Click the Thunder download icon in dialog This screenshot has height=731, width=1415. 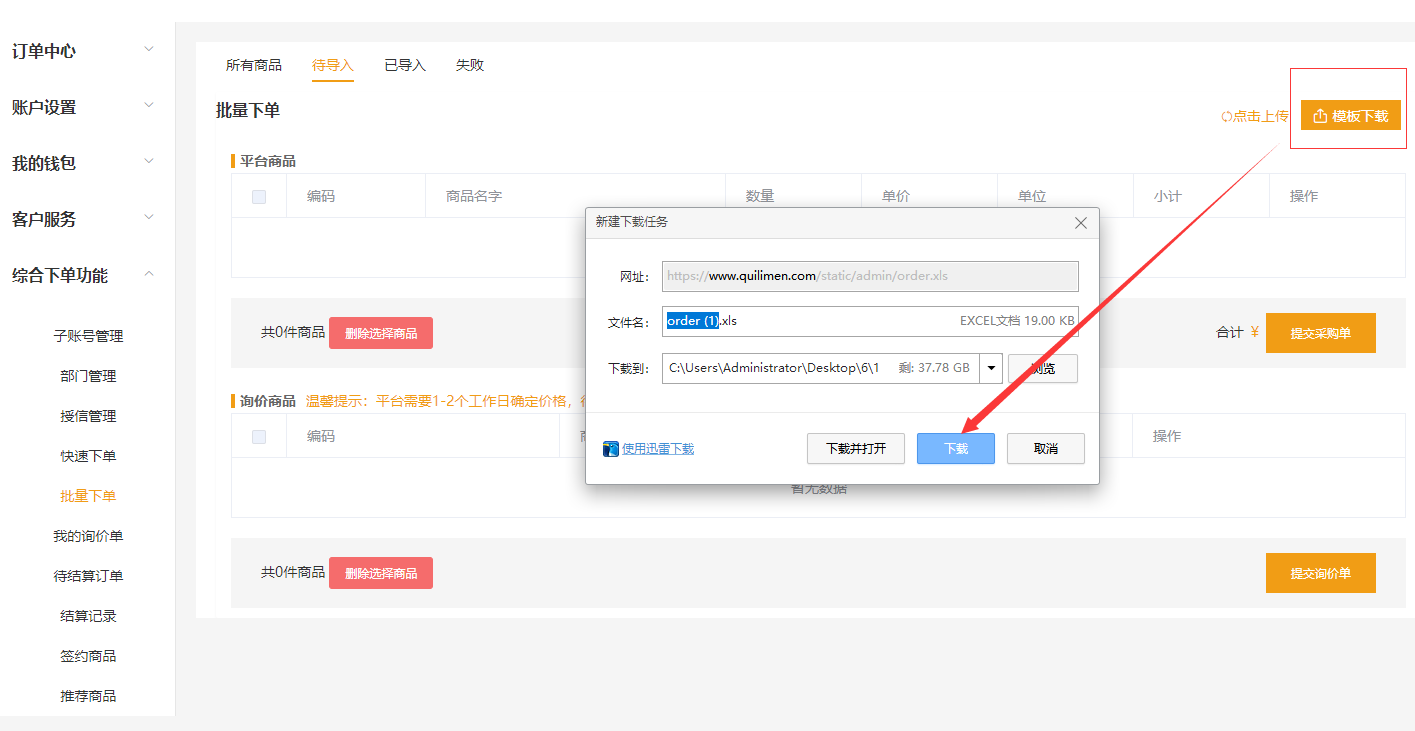[611, 449]
